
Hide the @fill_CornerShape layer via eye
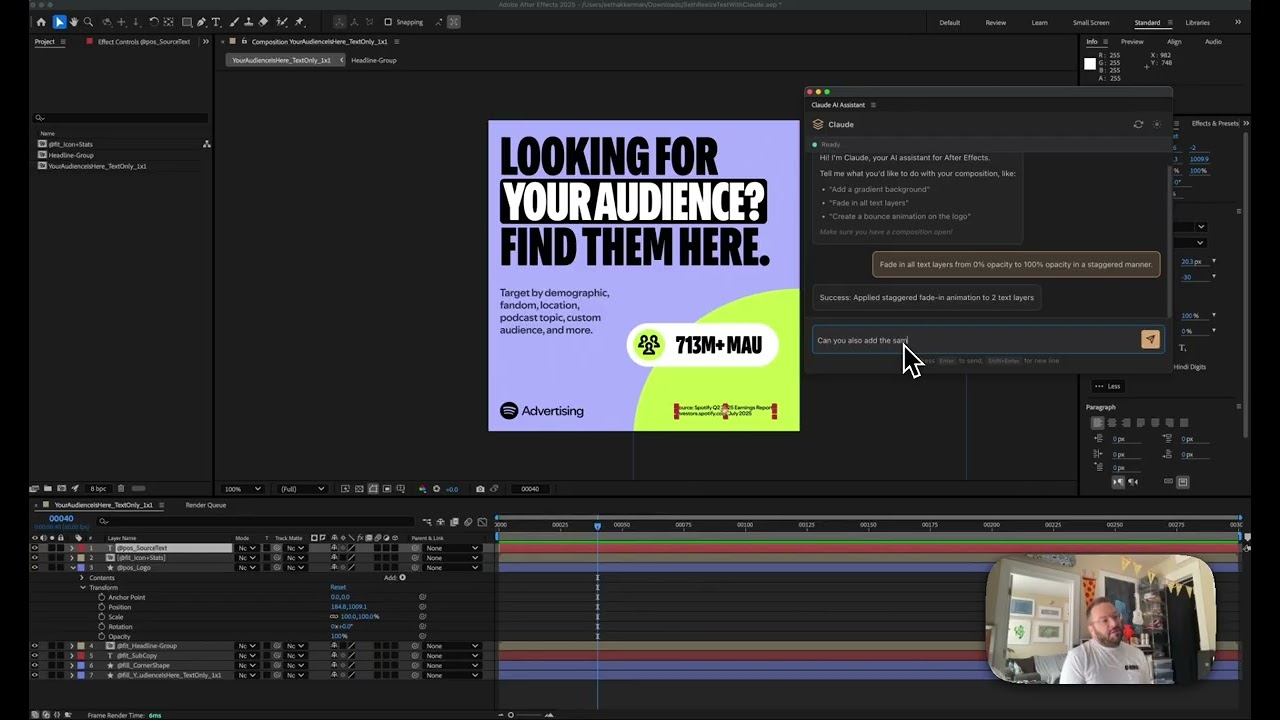34,665
